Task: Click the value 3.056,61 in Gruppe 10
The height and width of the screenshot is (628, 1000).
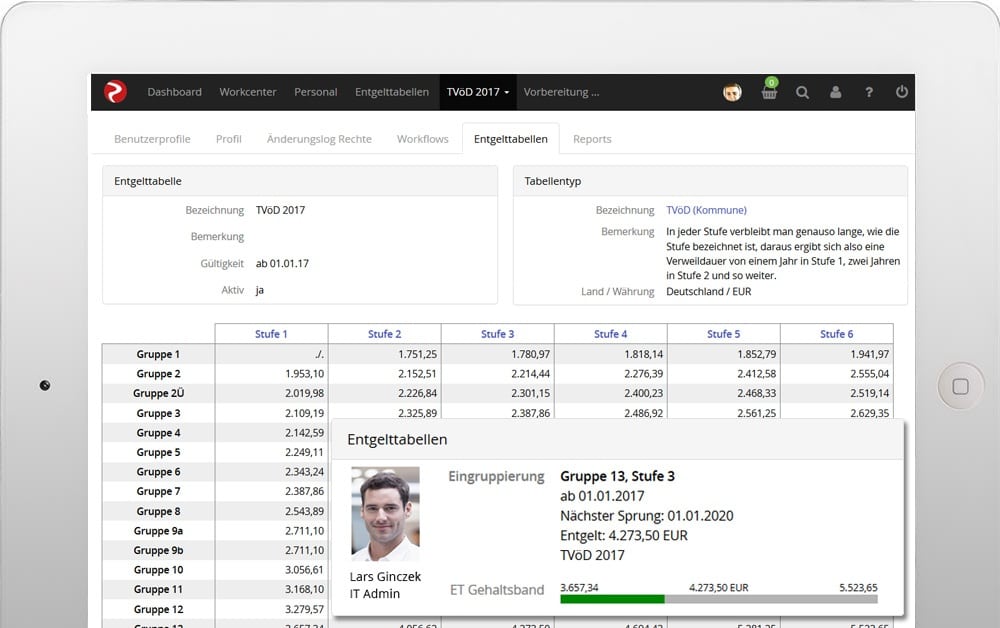Action: 304,570
